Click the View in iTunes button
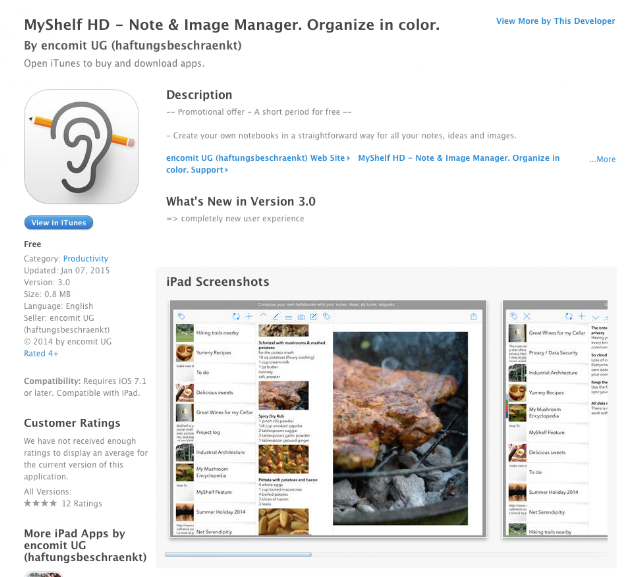Viewport: 640px width, 577px height. (58, 222)
